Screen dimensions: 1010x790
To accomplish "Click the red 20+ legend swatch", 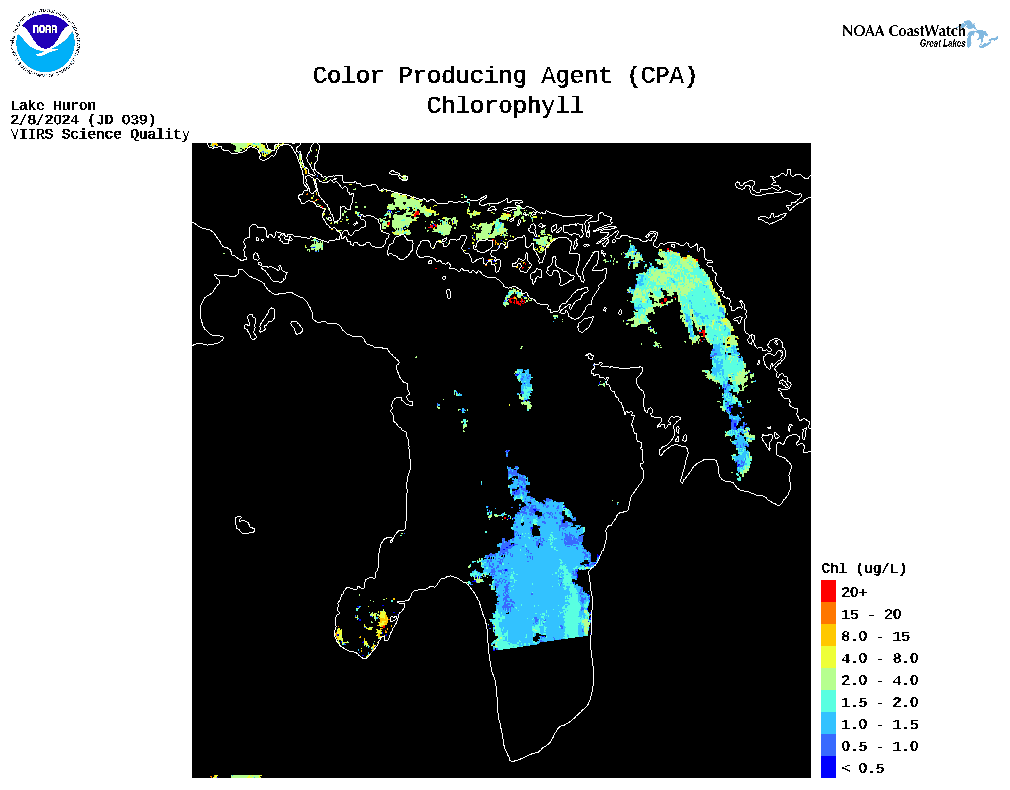I will pyautogui.click(x=828, y=592).
